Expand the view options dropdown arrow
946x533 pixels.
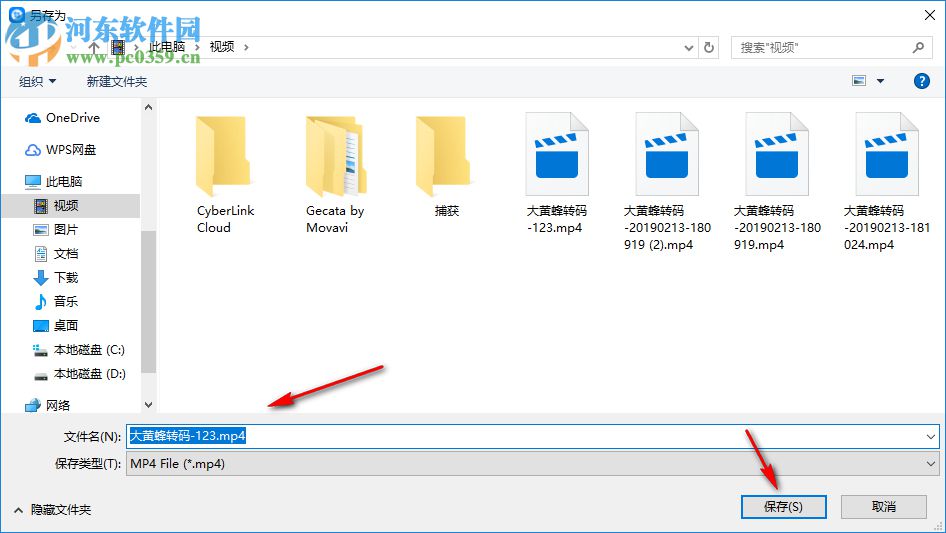(880, 81)
